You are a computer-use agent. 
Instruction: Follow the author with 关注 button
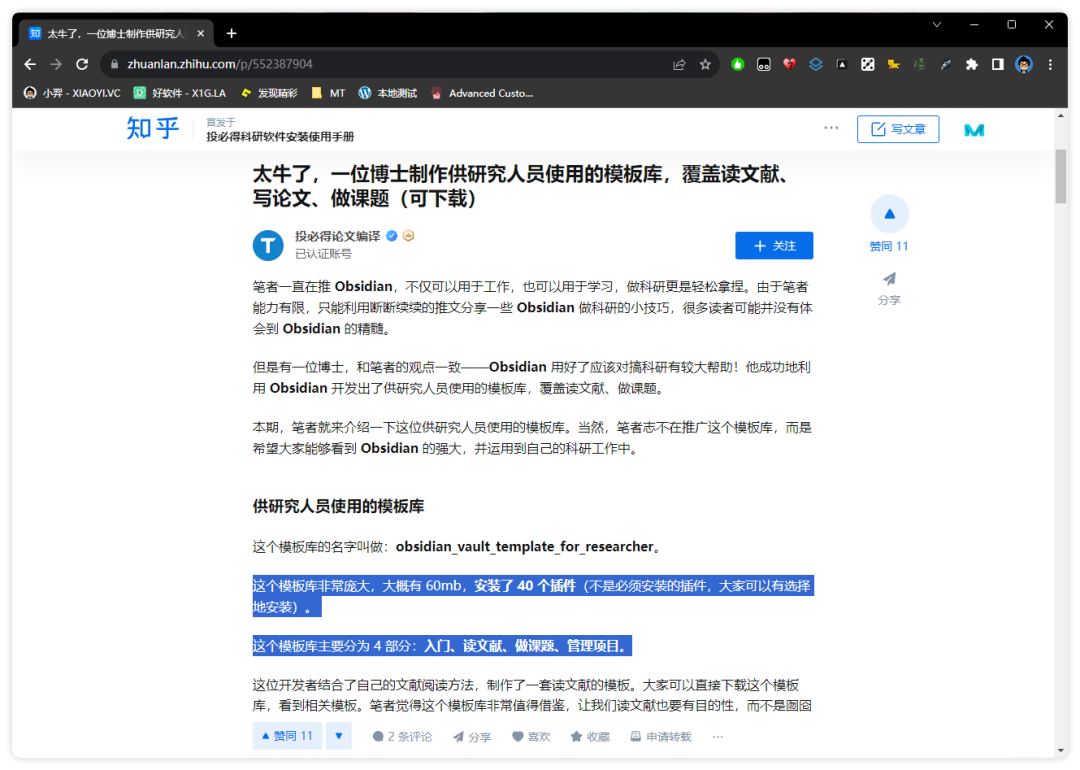(x=774, y=246)
